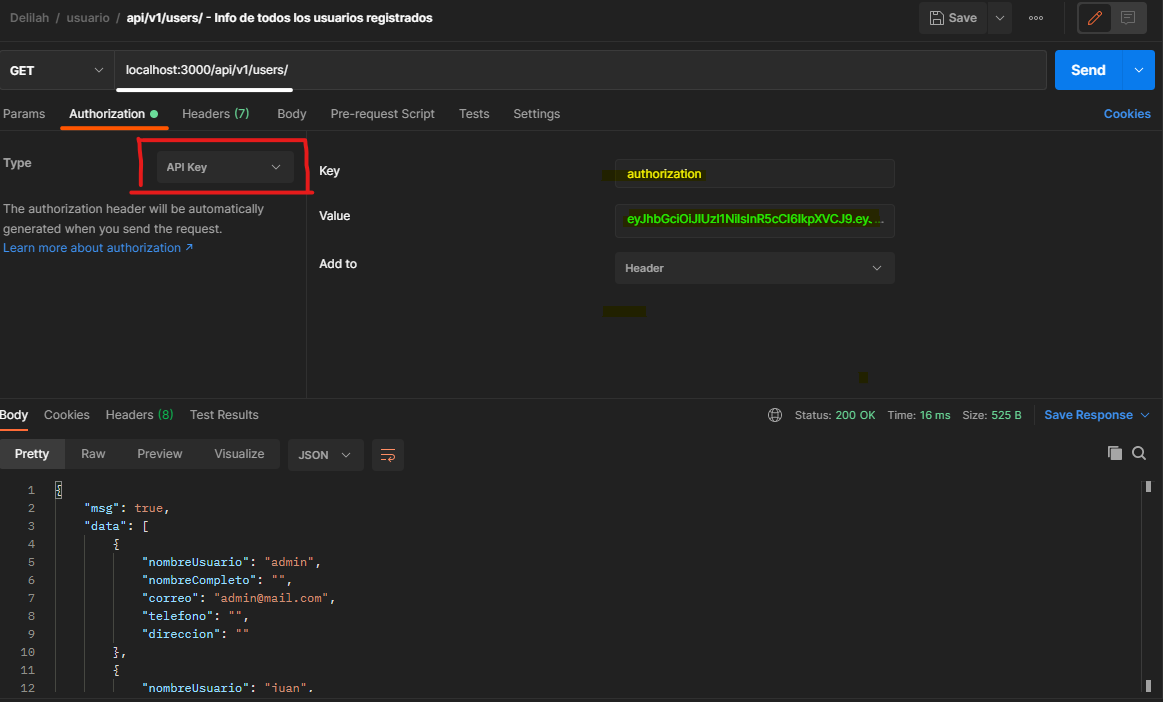Open the request Headers (7) tab
Screen dimensions: 1163x702
pos(216,114)
